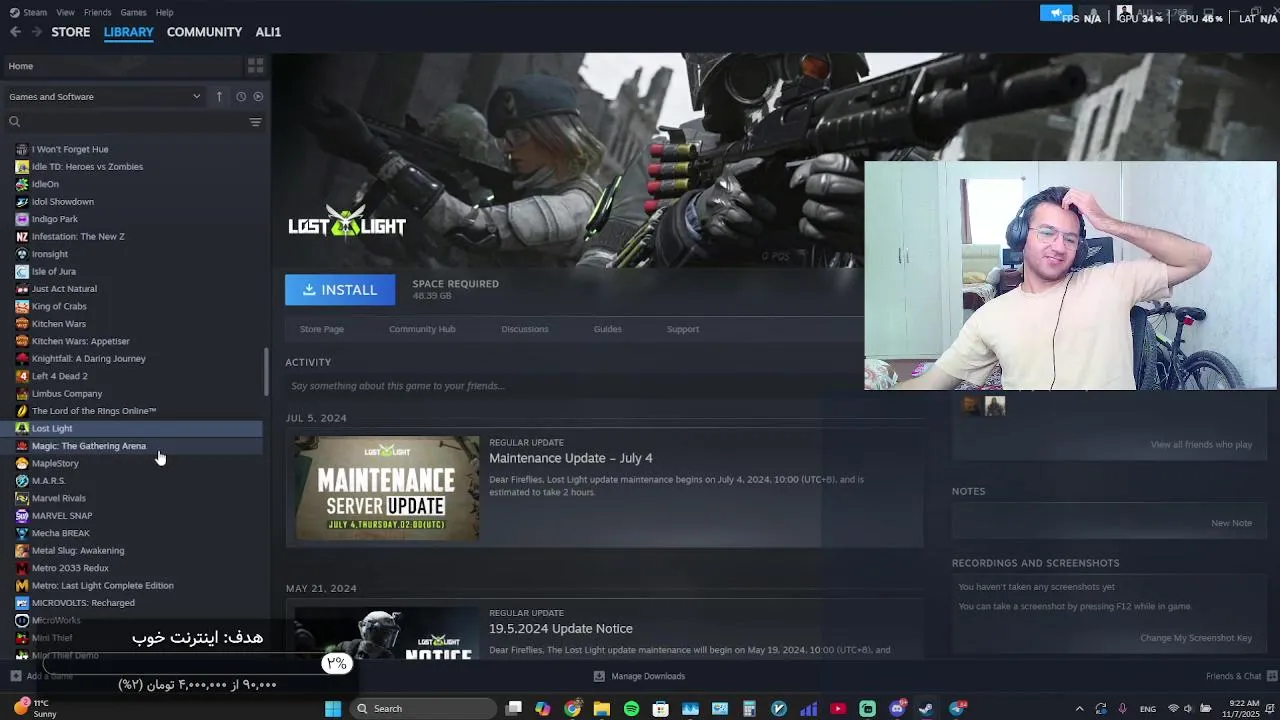
Task: Select 'Metal Slug: Awakening' entry
Action: [132, 551]
